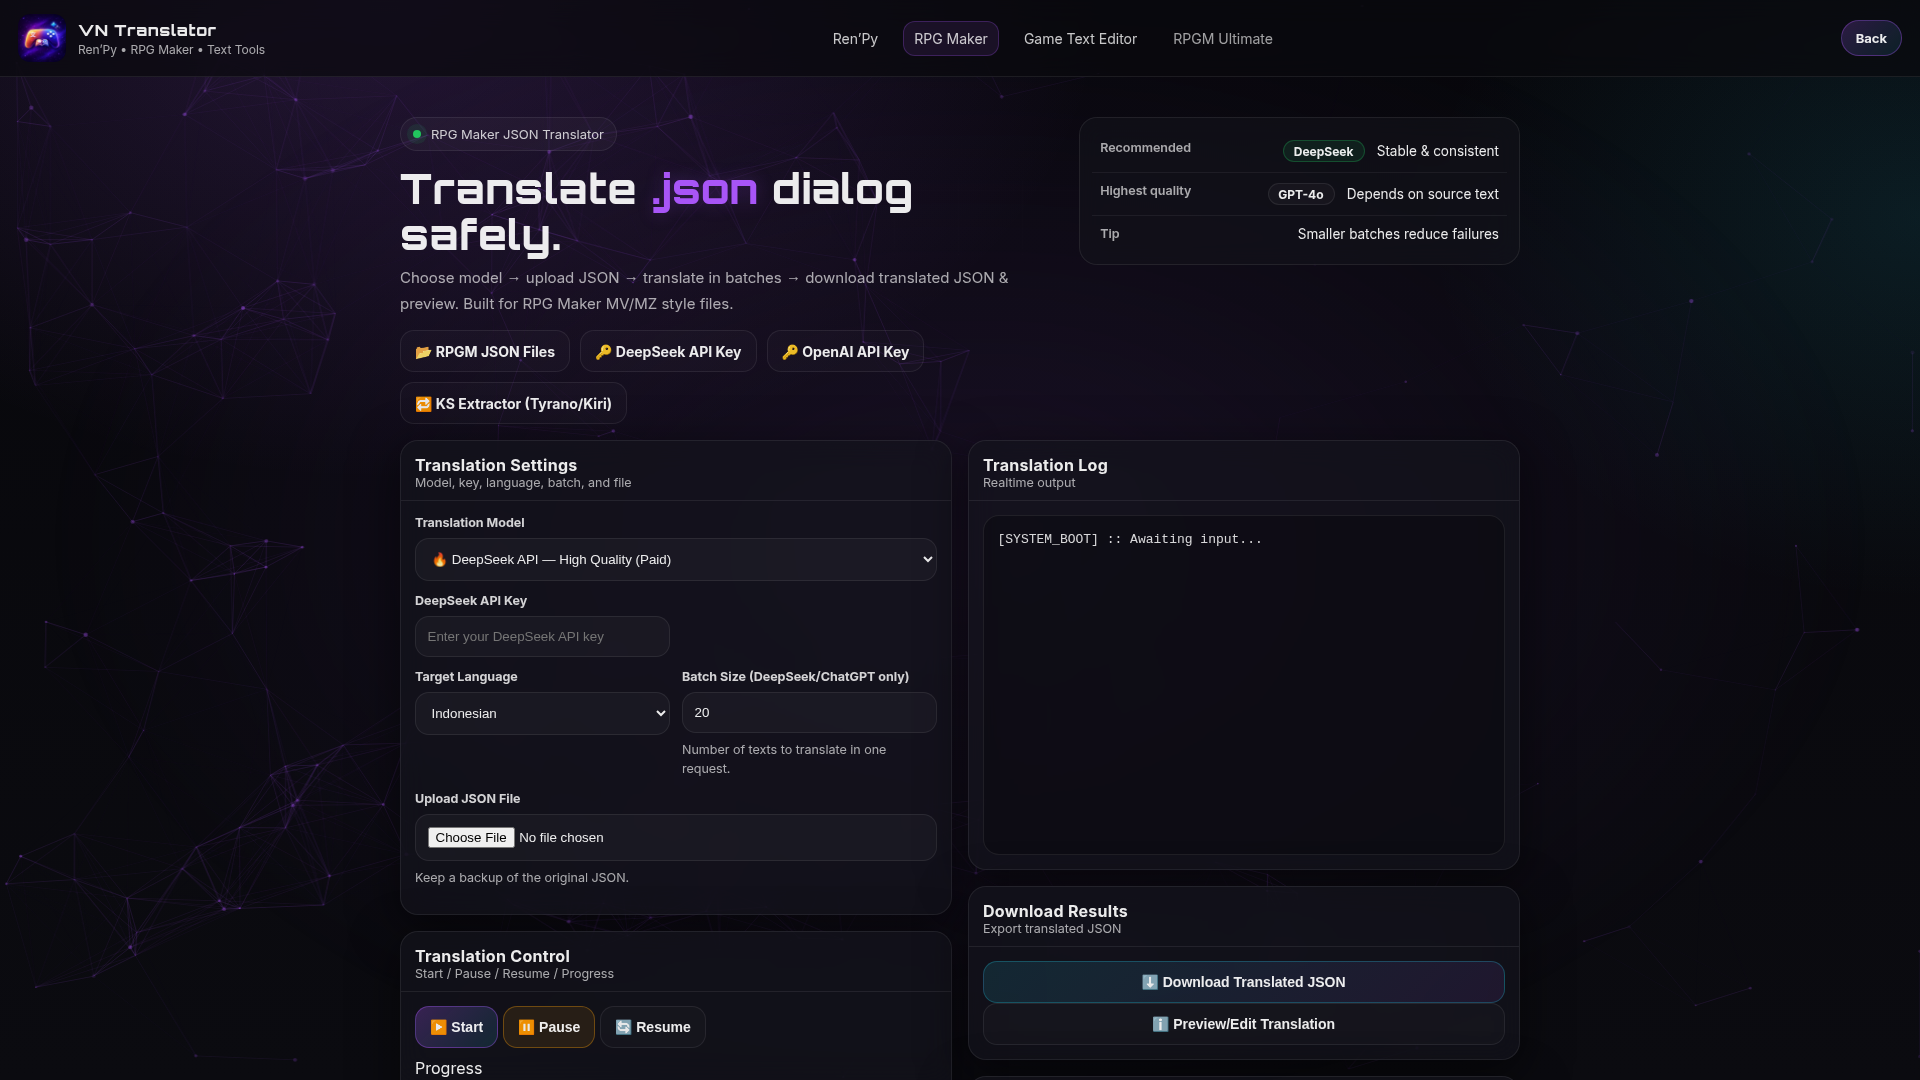Expand the Target Language dropdown
Viewport: 1920px width, 1080px height.
(x=542, y=714)
